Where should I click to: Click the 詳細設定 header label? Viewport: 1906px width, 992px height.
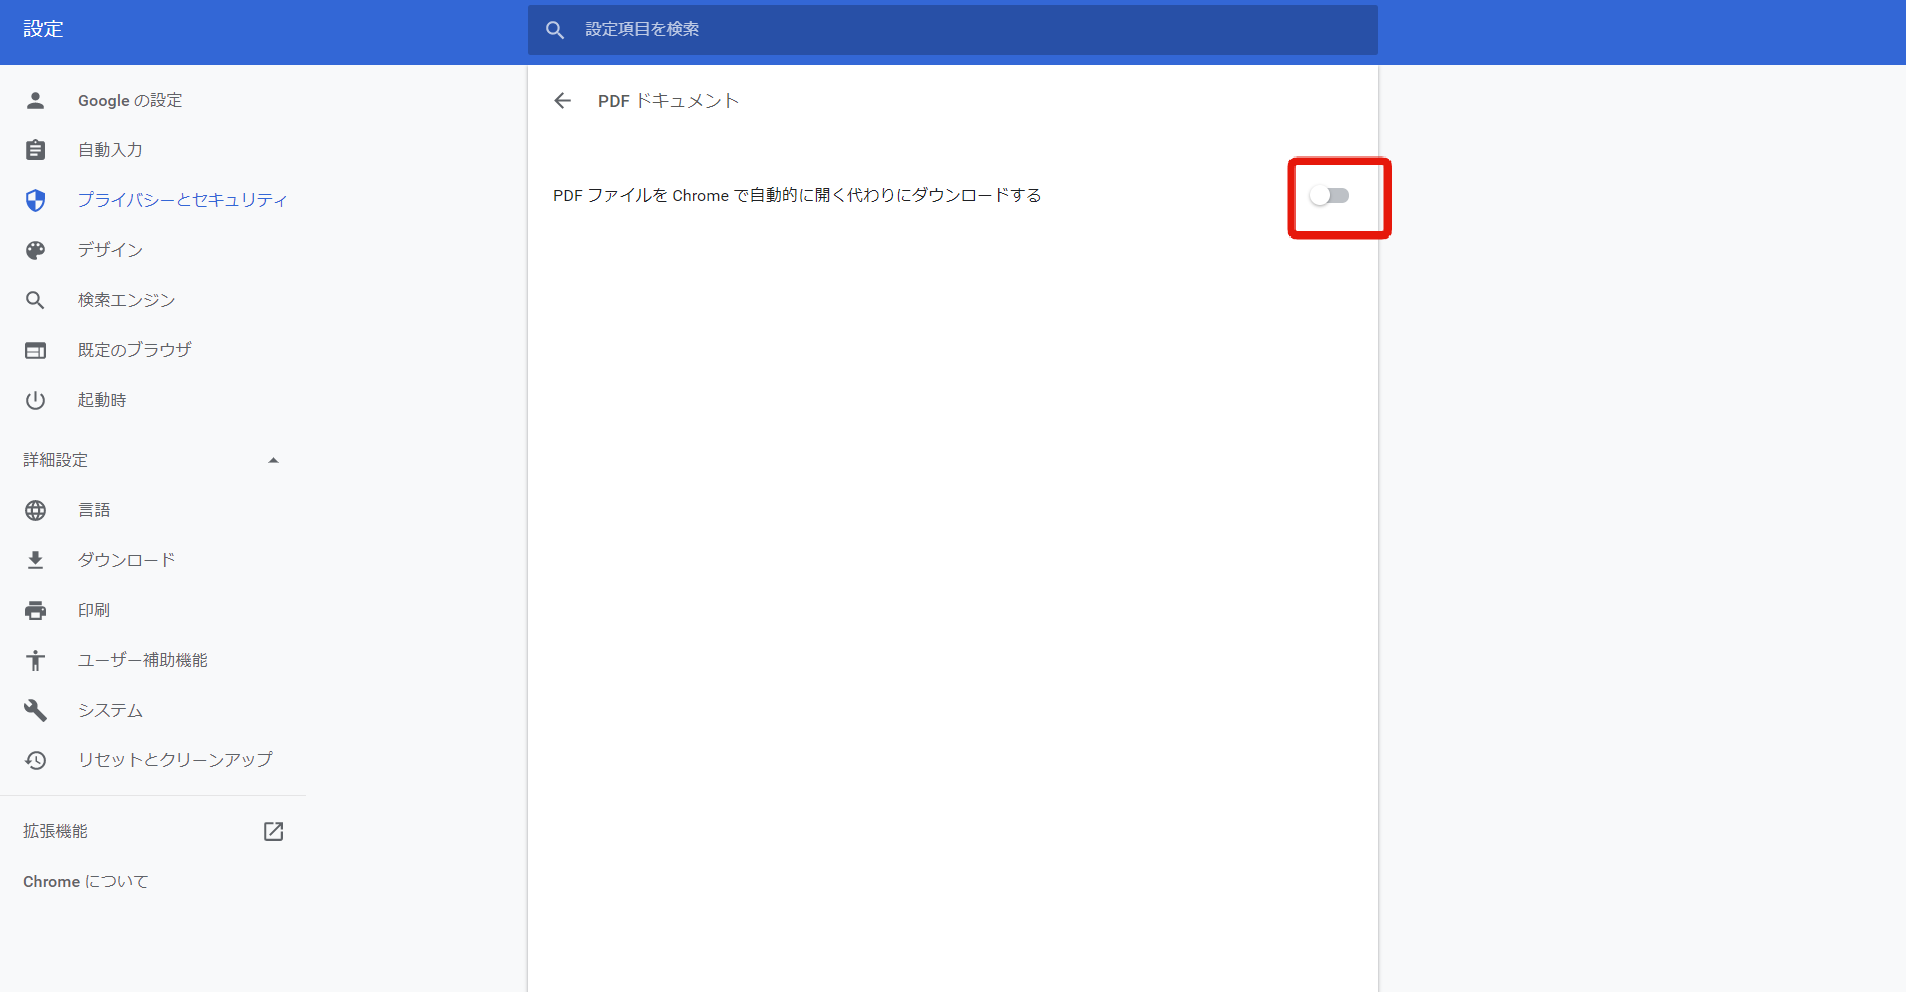56,460
